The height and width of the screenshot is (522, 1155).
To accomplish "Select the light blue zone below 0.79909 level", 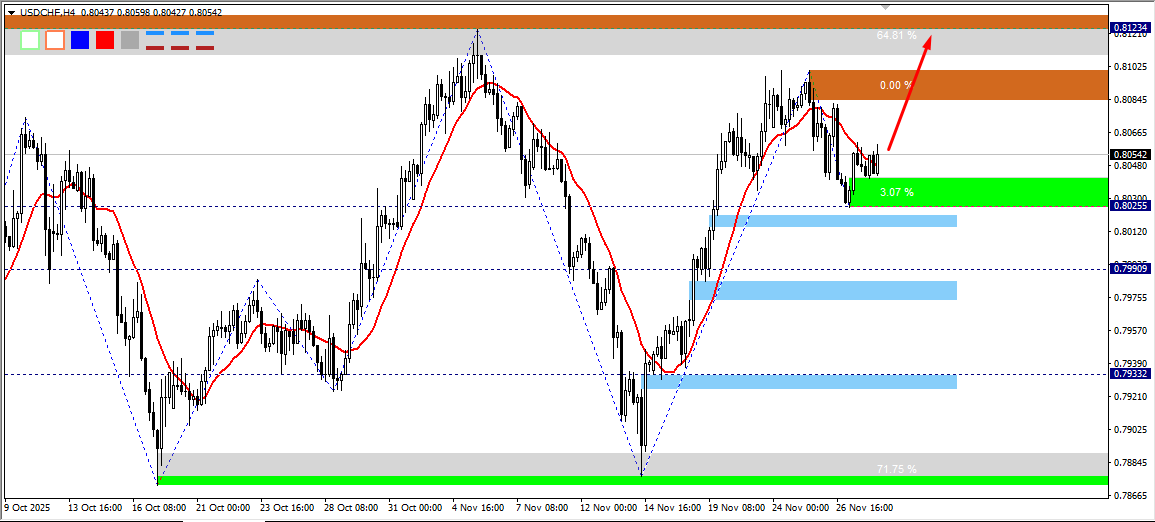I will 823,290.
